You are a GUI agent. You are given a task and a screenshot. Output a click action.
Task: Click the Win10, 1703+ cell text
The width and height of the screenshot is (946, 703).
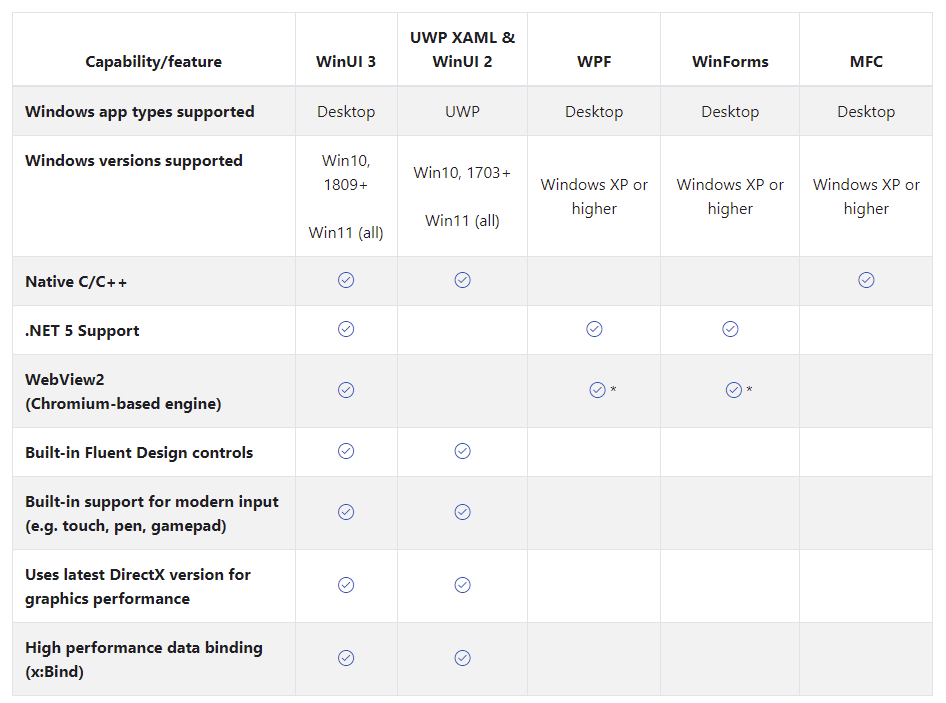coord(462,173)
